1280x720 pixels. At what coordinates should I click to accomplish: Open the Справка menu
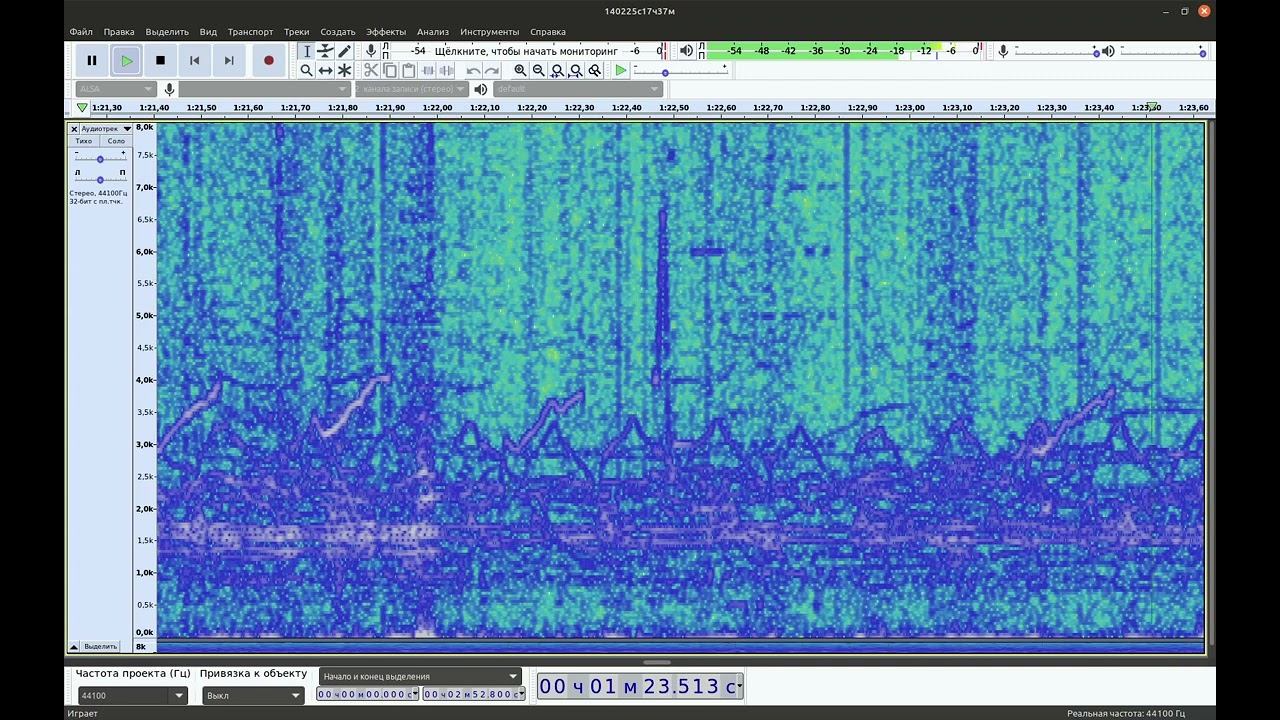tap(548, 32)
